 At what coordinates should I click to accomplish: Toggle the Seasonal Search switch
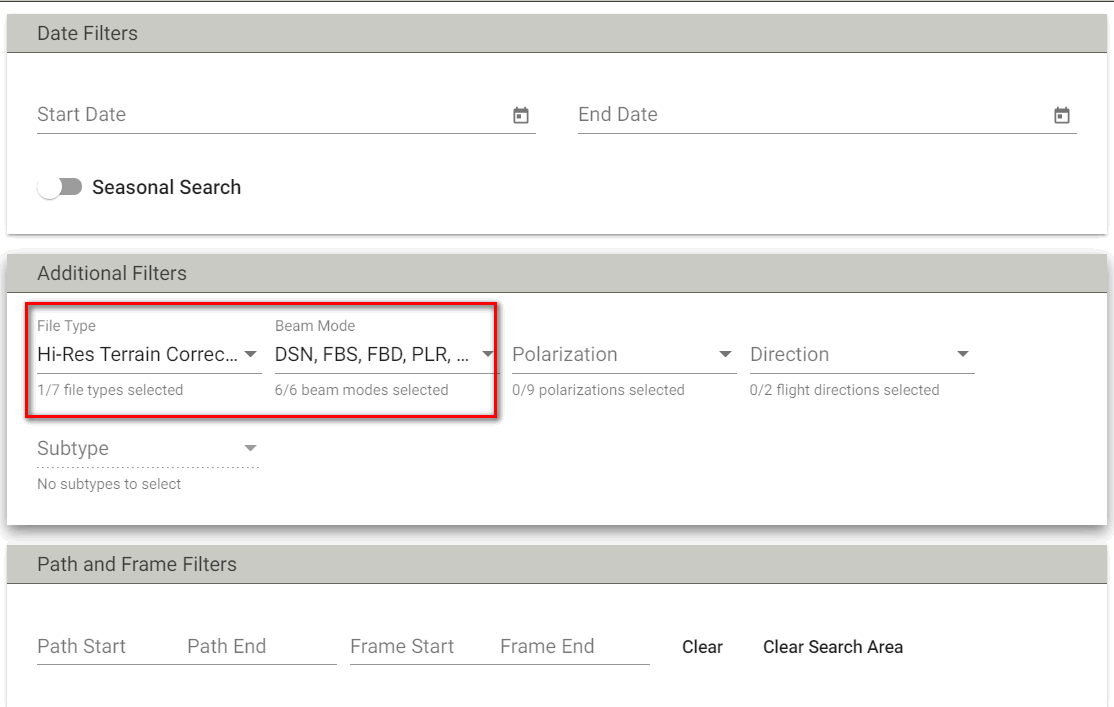point(60,187)
